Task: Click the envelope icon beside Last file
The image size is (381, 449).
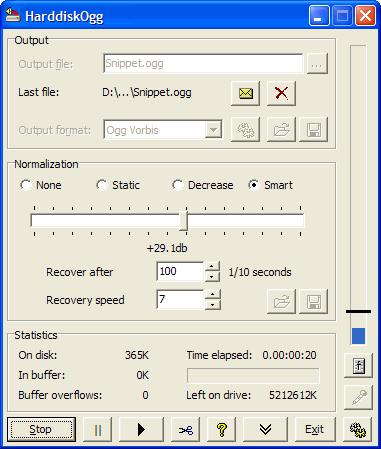Action: pos(245,93)
